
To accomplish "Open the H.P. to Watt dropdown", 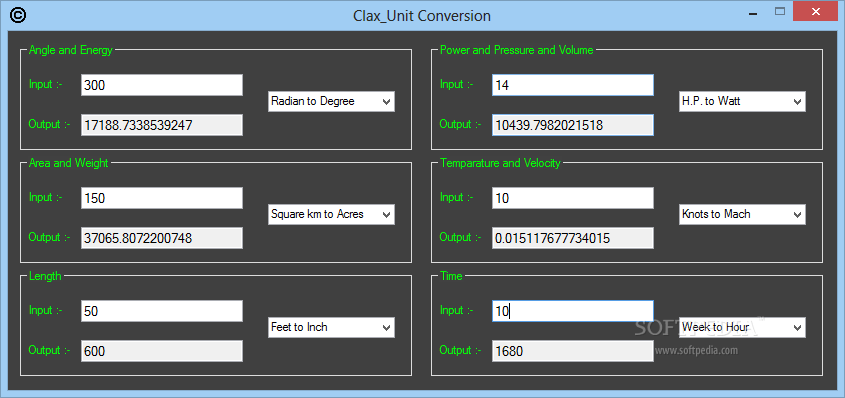I will coord(742,101).
